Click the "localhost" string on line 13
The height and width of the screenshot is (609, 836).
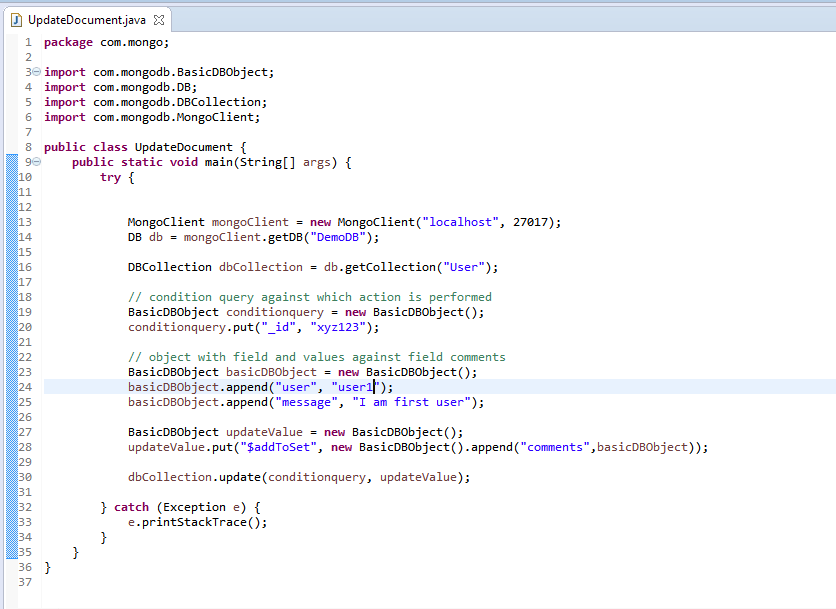(461, 222)
